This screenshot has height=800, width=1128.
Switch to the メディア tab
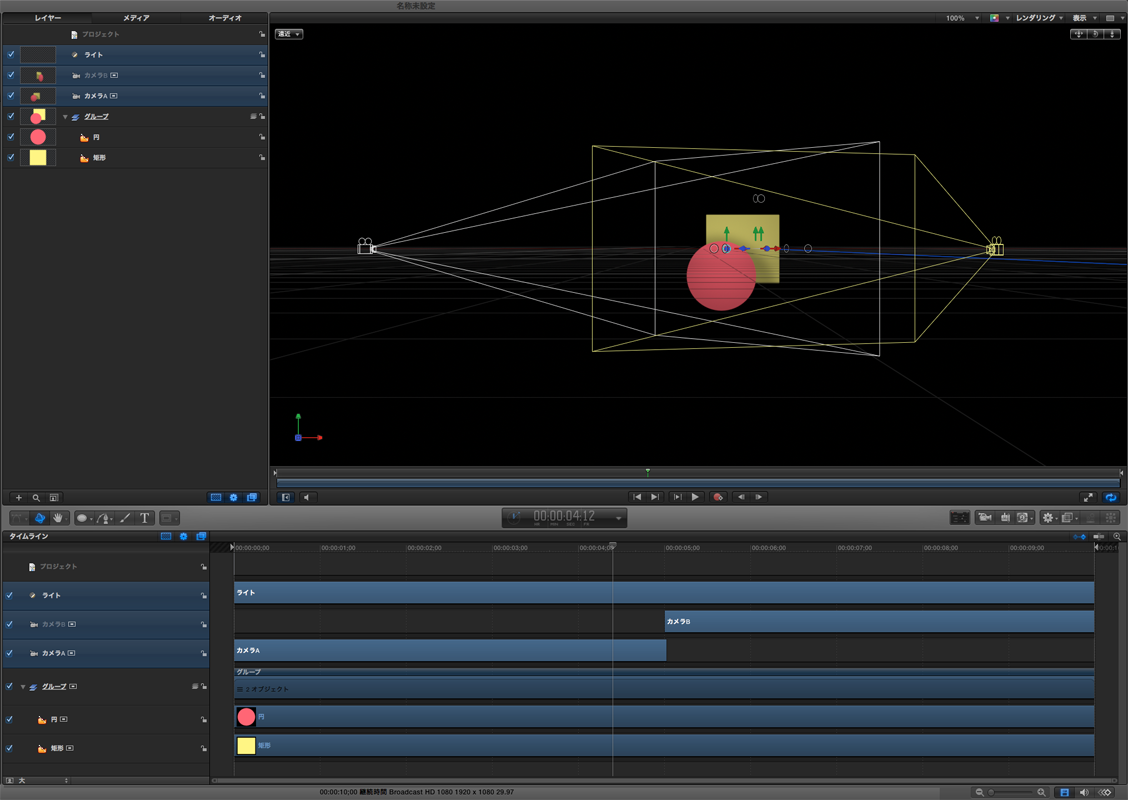[136, 18]
